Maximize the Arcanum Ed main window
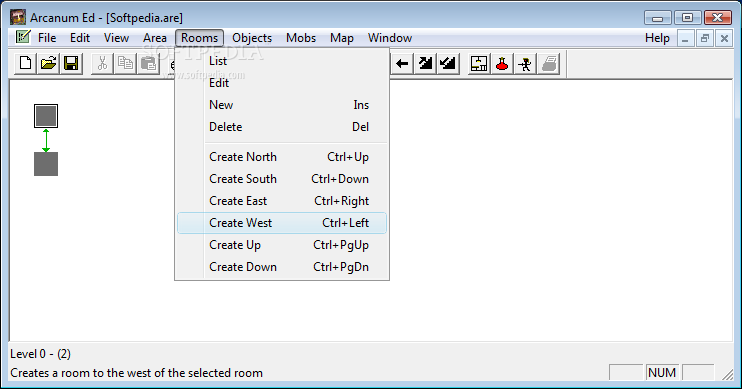 687,18
